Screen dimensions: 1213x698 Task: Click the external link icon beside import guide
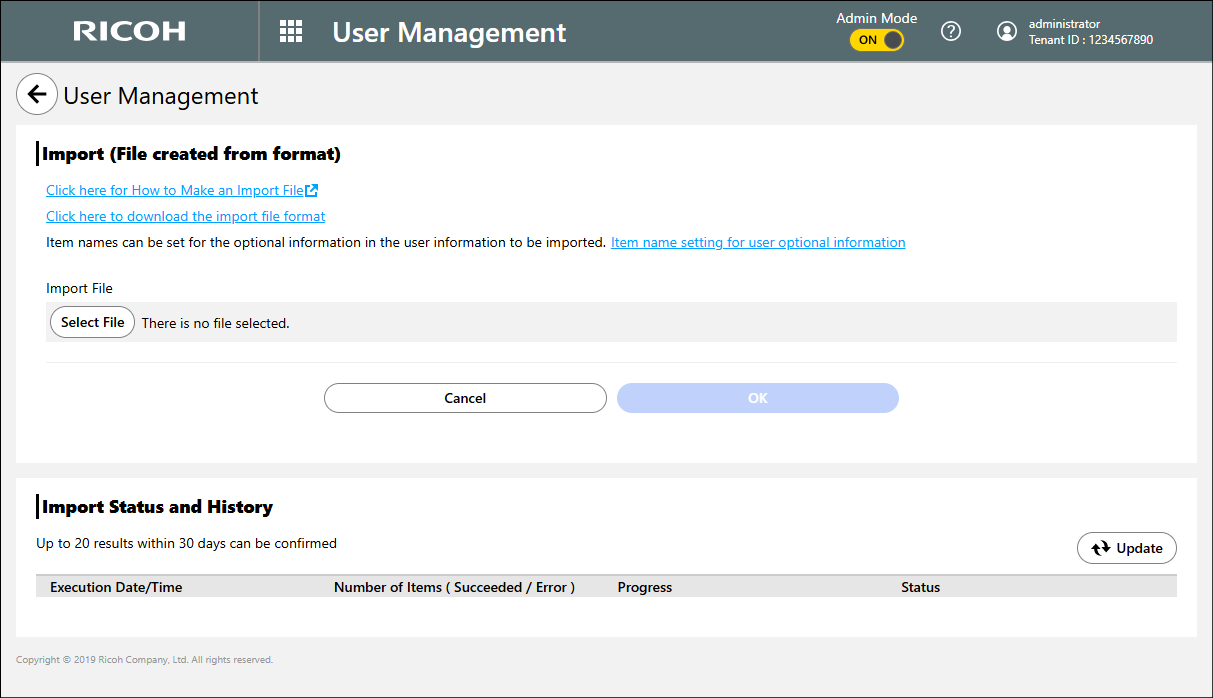pyautogui.click(x=312, y=190)
